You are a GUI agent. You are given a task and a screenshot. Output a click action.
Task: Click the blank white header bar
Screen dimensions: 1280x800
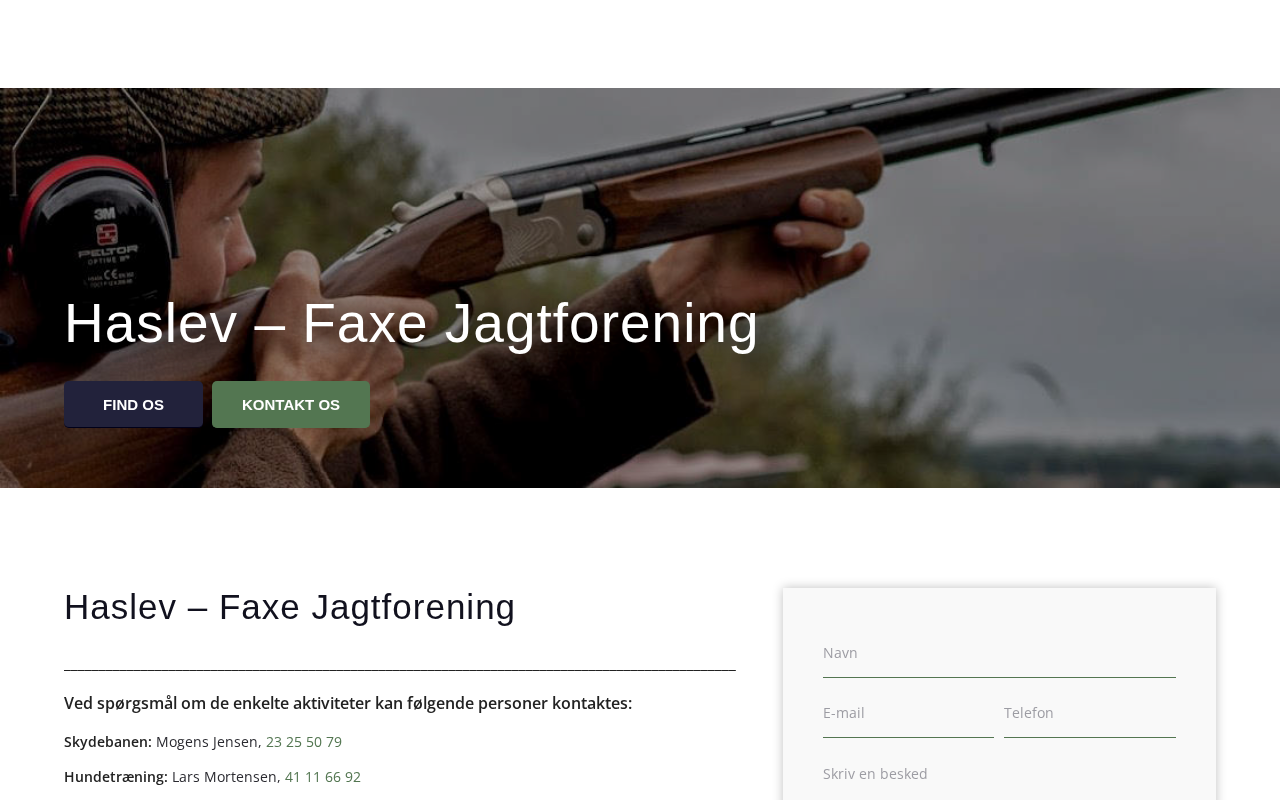pos(640,44)
